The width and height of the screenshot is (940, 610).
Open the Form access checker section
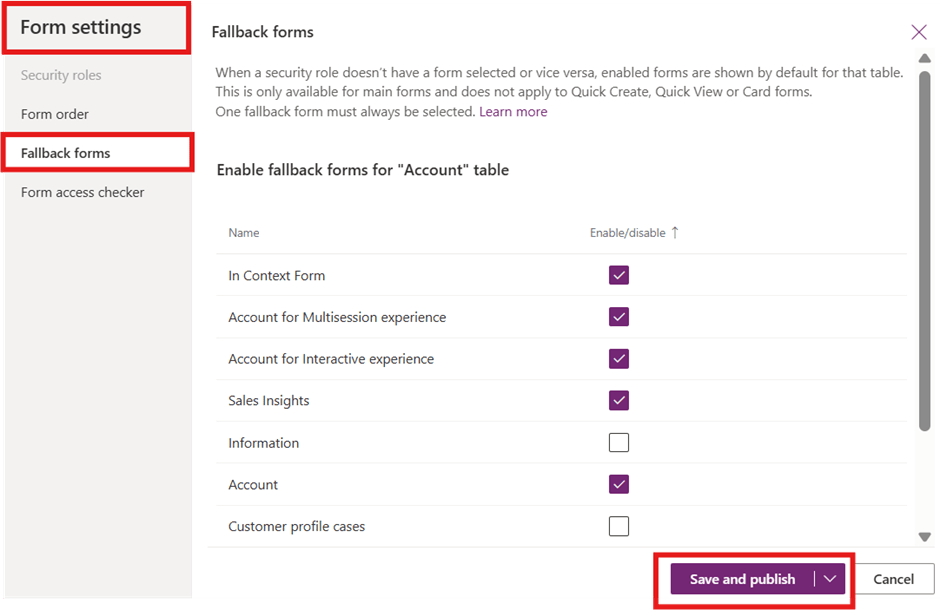point(83,192)
